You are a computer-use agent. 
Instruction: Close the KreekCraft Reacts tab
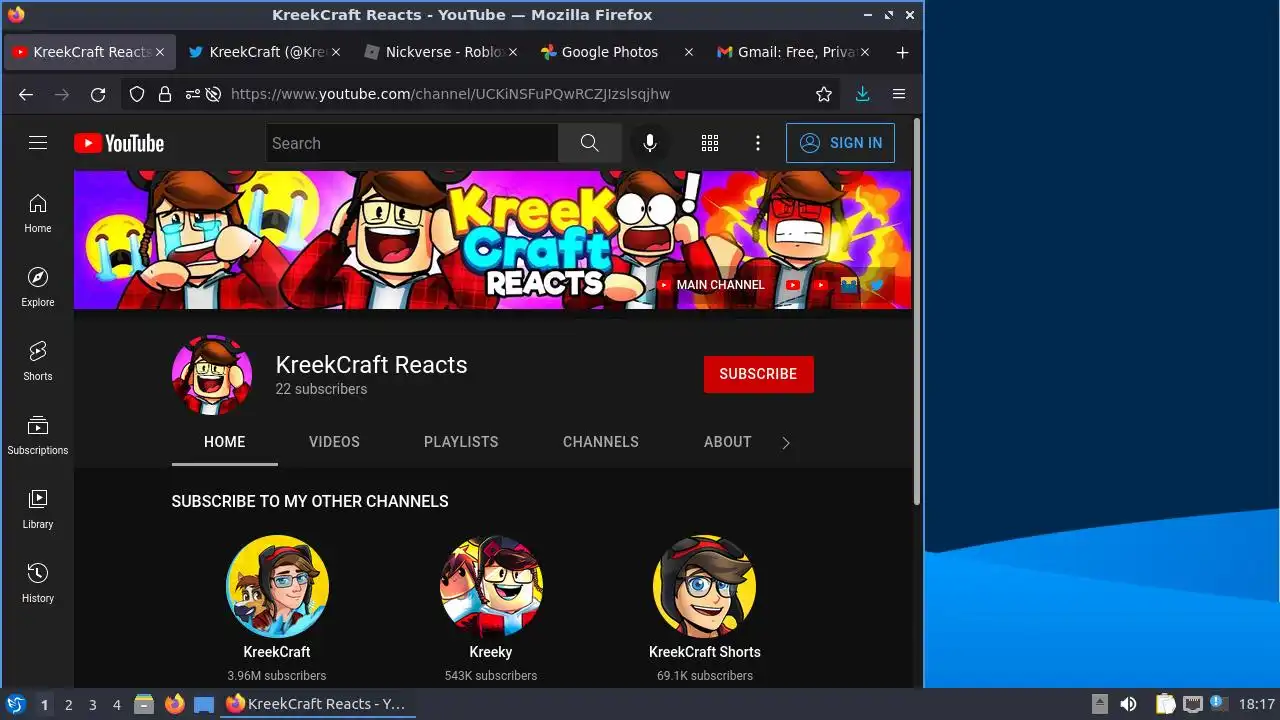click(160, 52)
